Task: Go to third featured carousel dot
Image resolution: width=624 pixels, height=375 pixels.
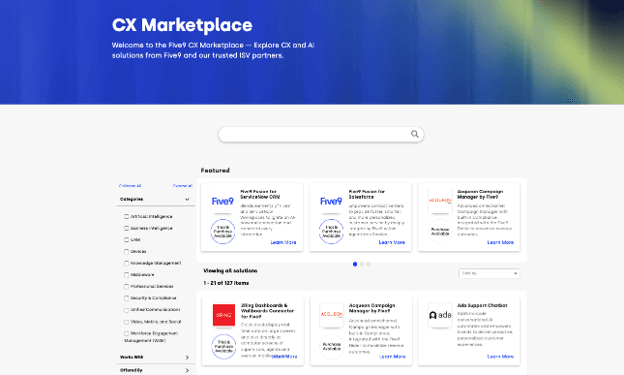Action: click(x=368, y=264)
